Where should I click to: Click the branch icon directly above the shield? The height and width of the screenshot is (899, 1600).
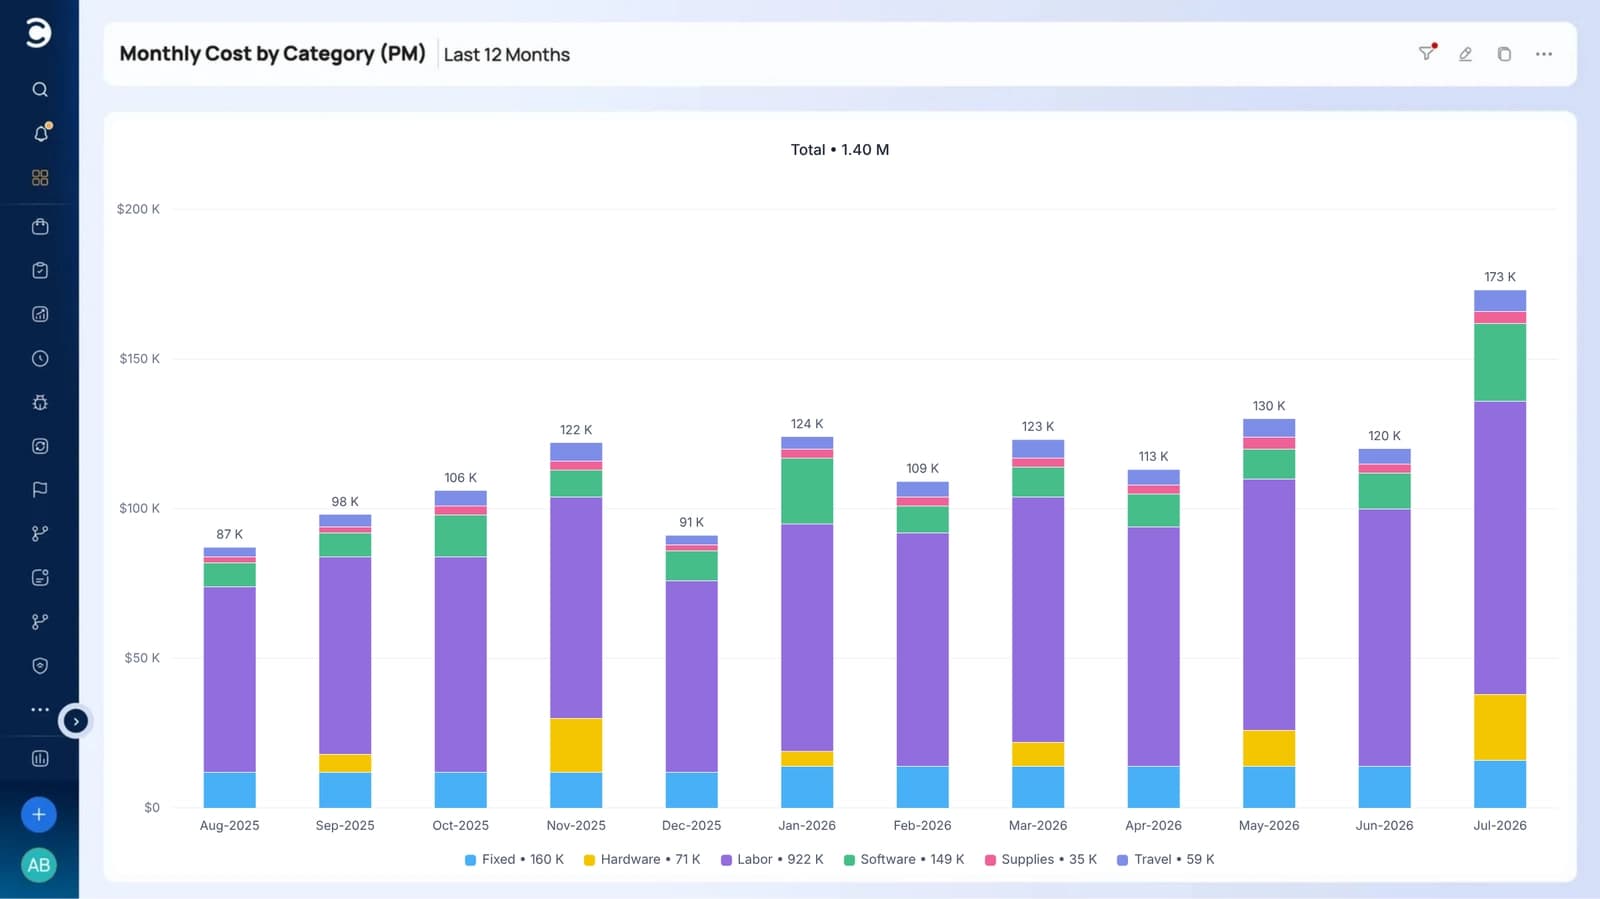pos(40,621)
